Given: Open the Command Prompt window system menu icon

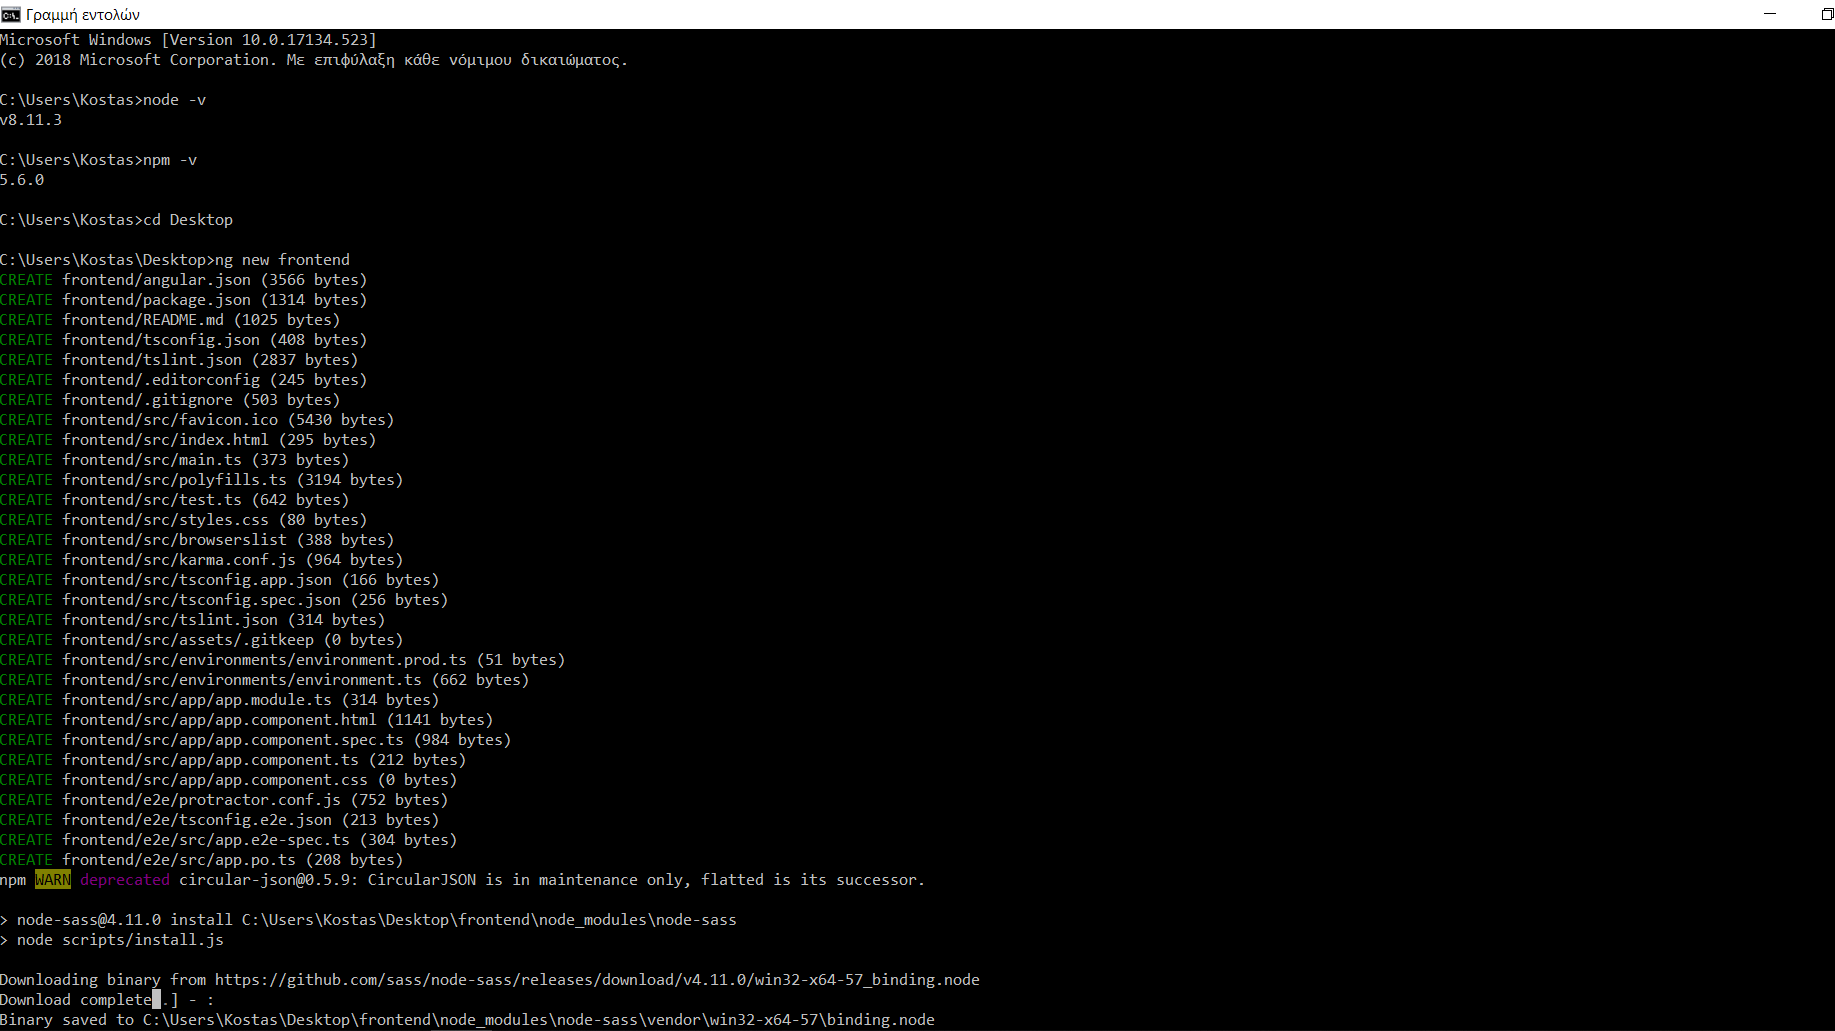Looking at the screenshot, I should pos(11,14).
